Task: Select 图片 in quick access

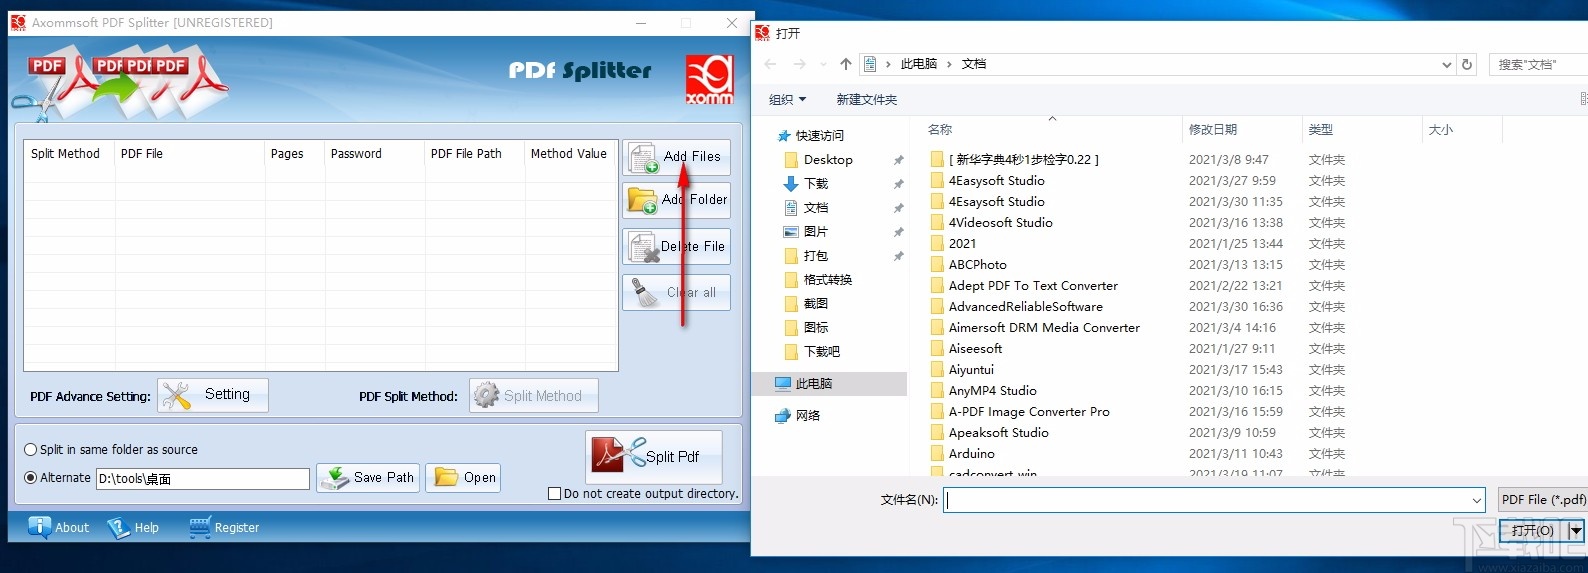Action: click(x=816, y=232)
